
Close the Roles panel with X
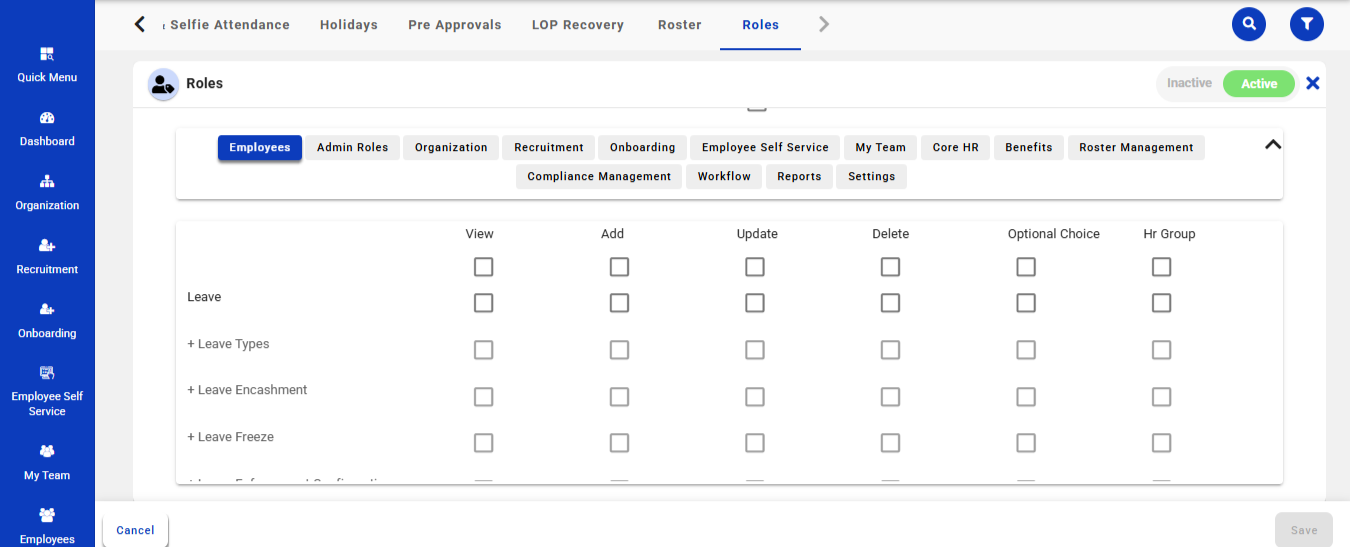click(x=1313, y=84)
